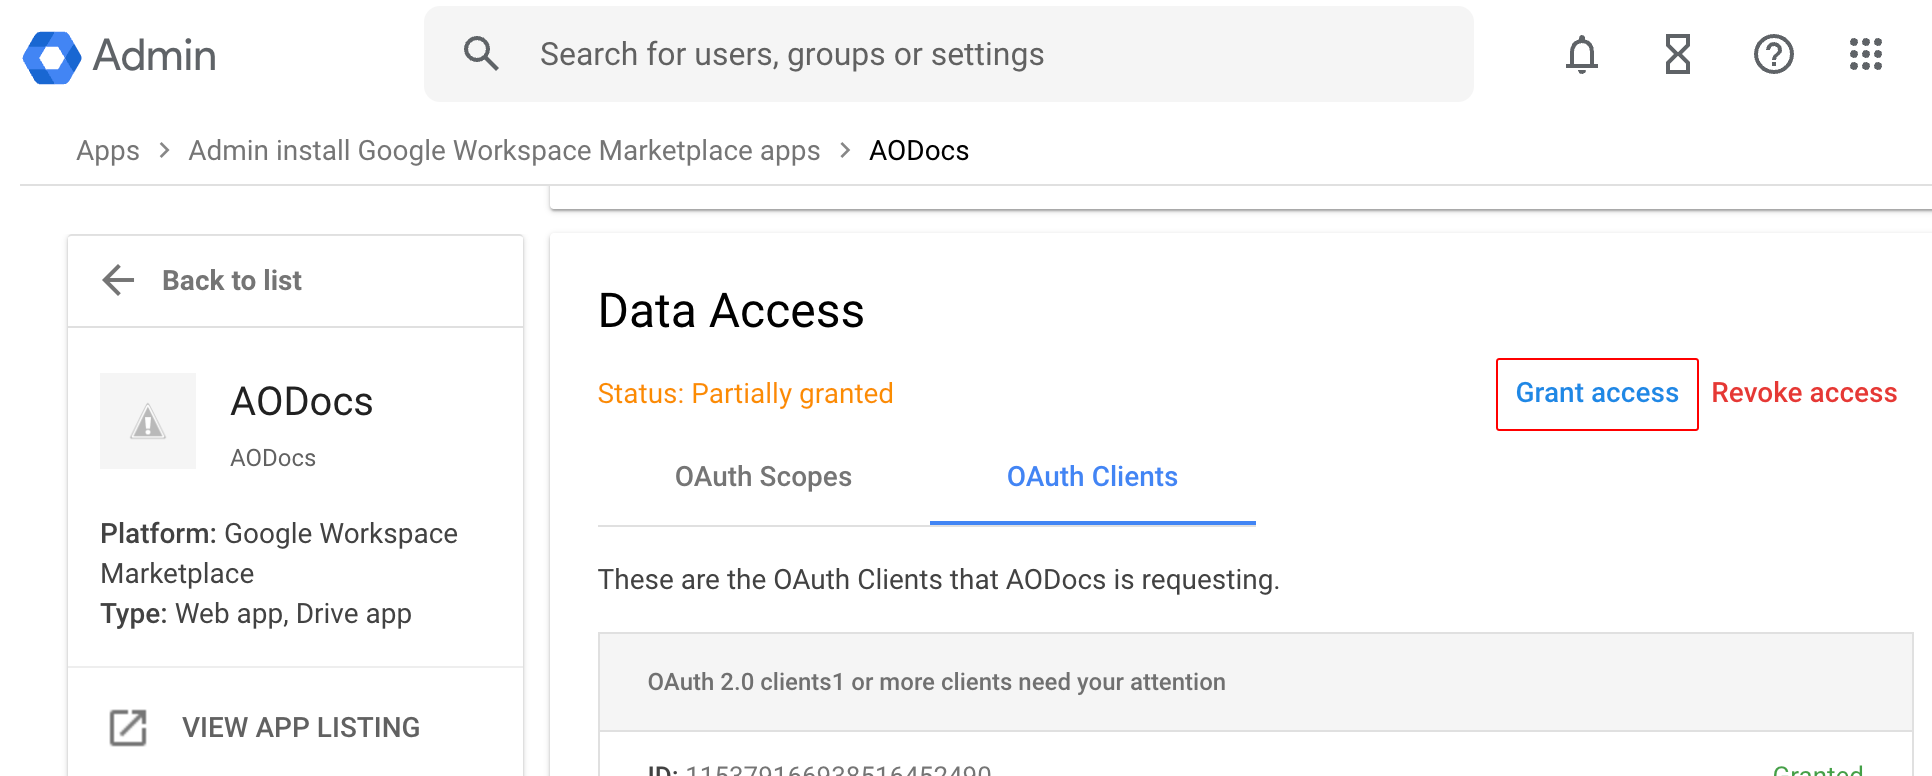Click the OAuth 2.0 clients attention notice

[936, 682]
